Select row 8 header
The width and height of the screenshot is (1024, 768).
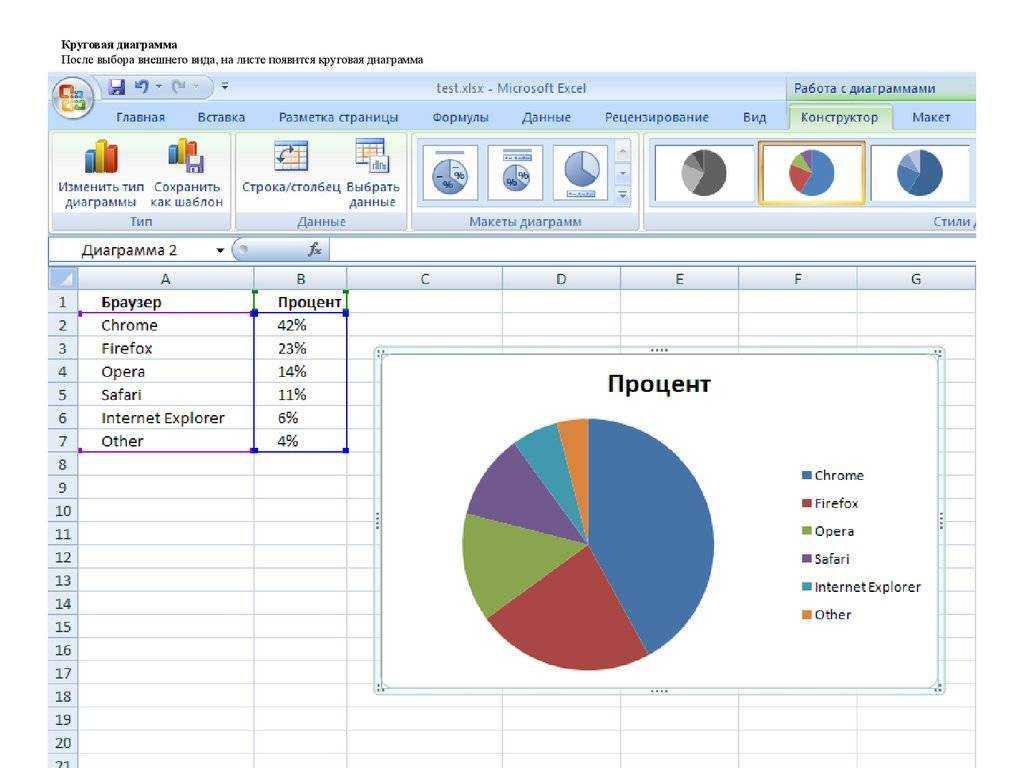pos(63,464)
